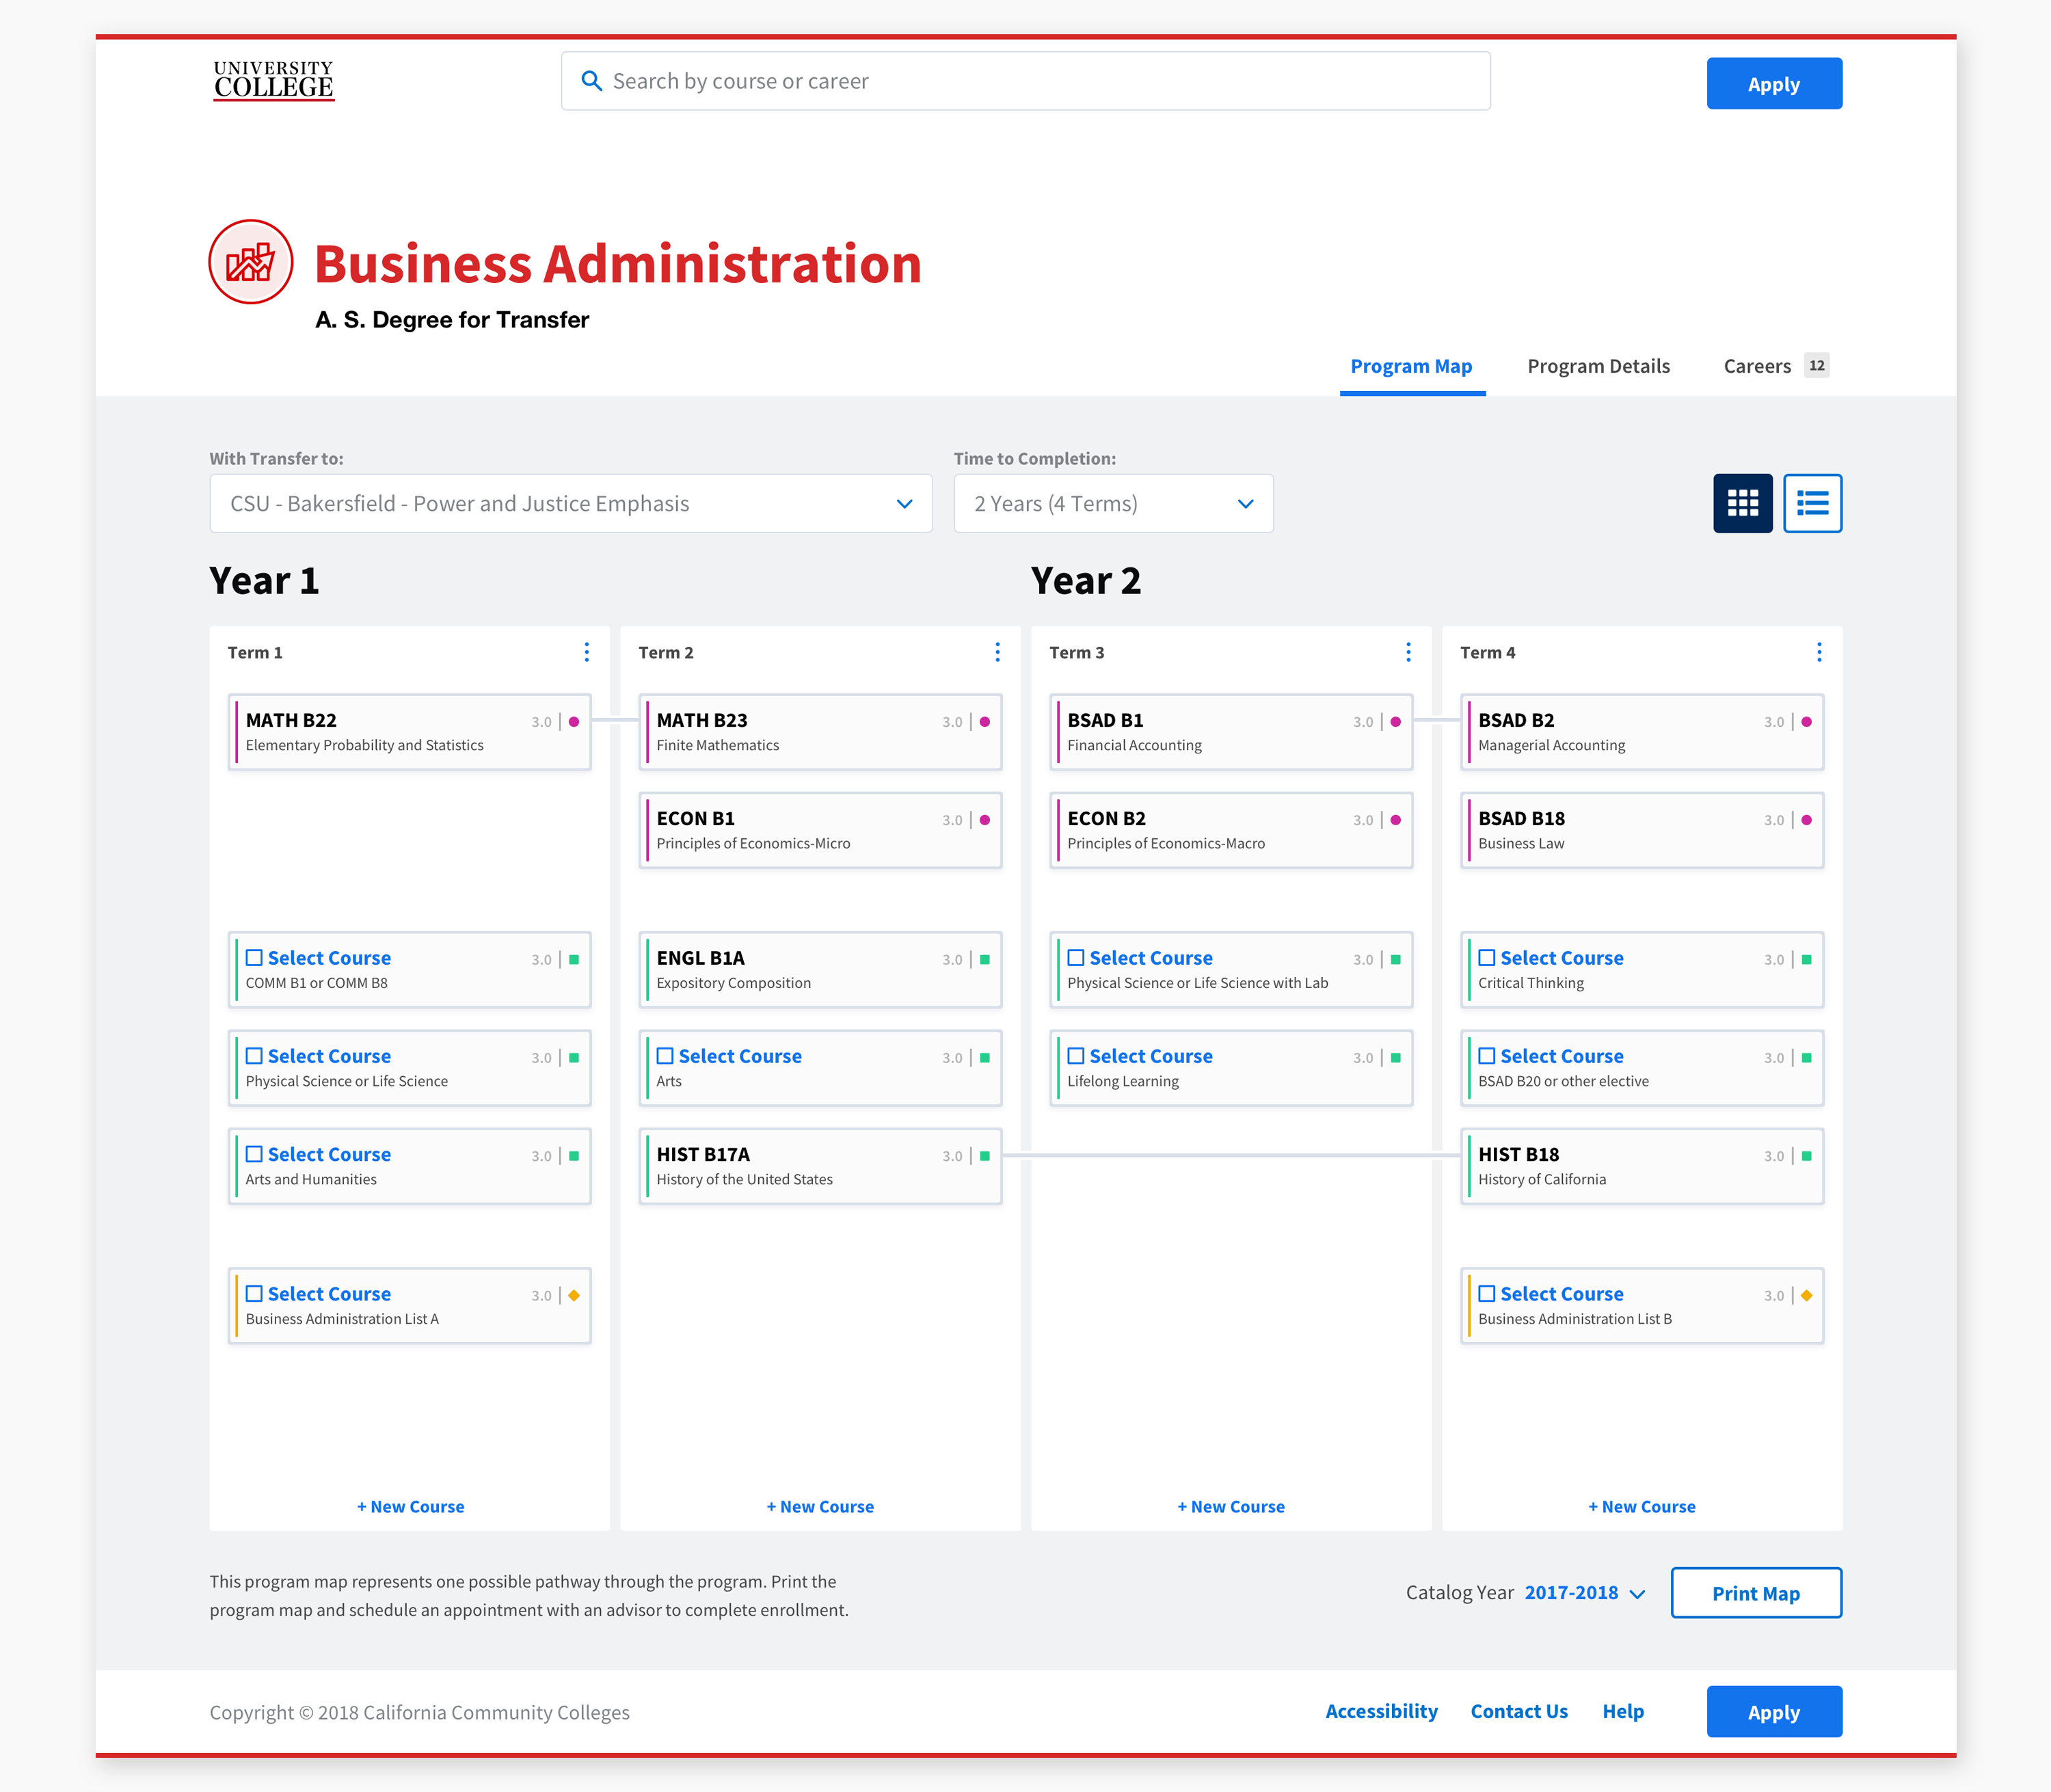2051x1792 pixels.
Task: Check the Term 2 Arts course checkbox
Action: coord(665,1056)
